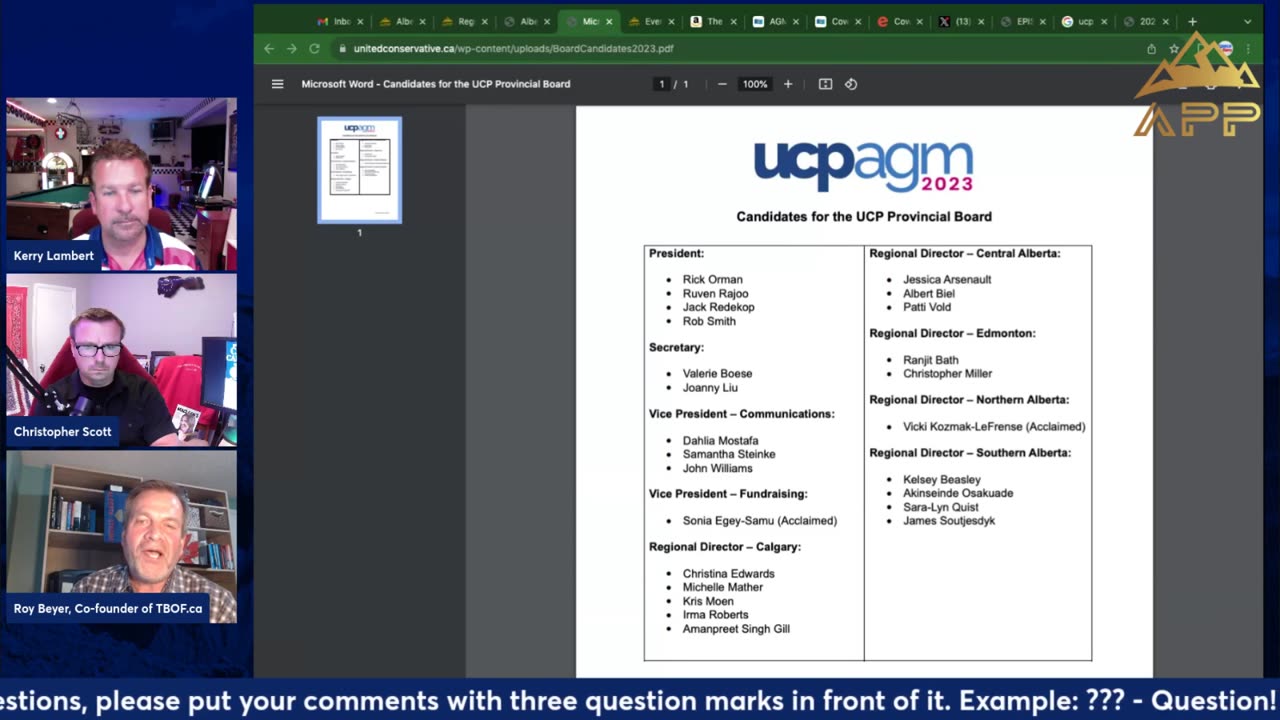The height and width of the screenshot is (720, 1280).
Task: Select page 1 thumbnail in sidebar
Action: click(x=360, y=170)
